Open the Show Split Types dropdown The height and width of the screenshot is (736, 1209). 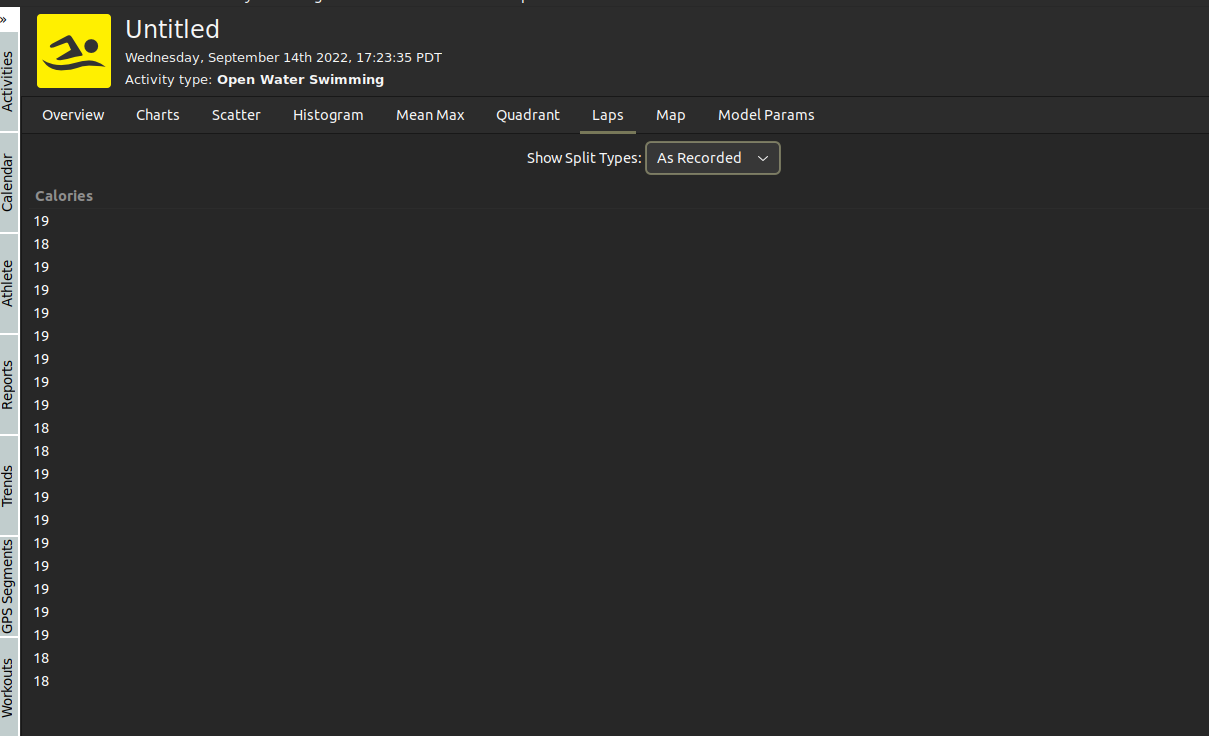[x=712, y=157]
